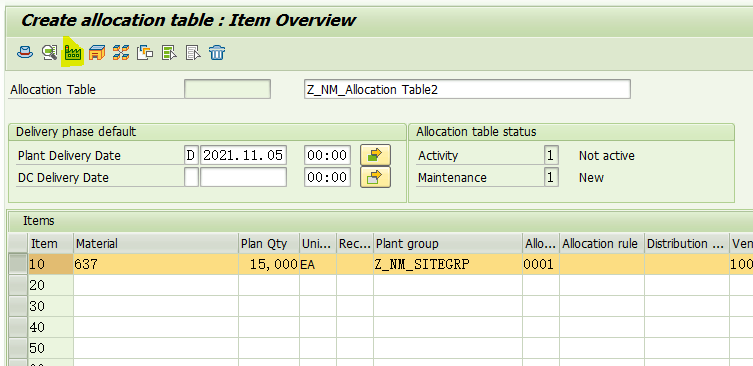This screenshot has height=366, width=753.
Task: Click the New maintenance status text
Action: (591, 177)
